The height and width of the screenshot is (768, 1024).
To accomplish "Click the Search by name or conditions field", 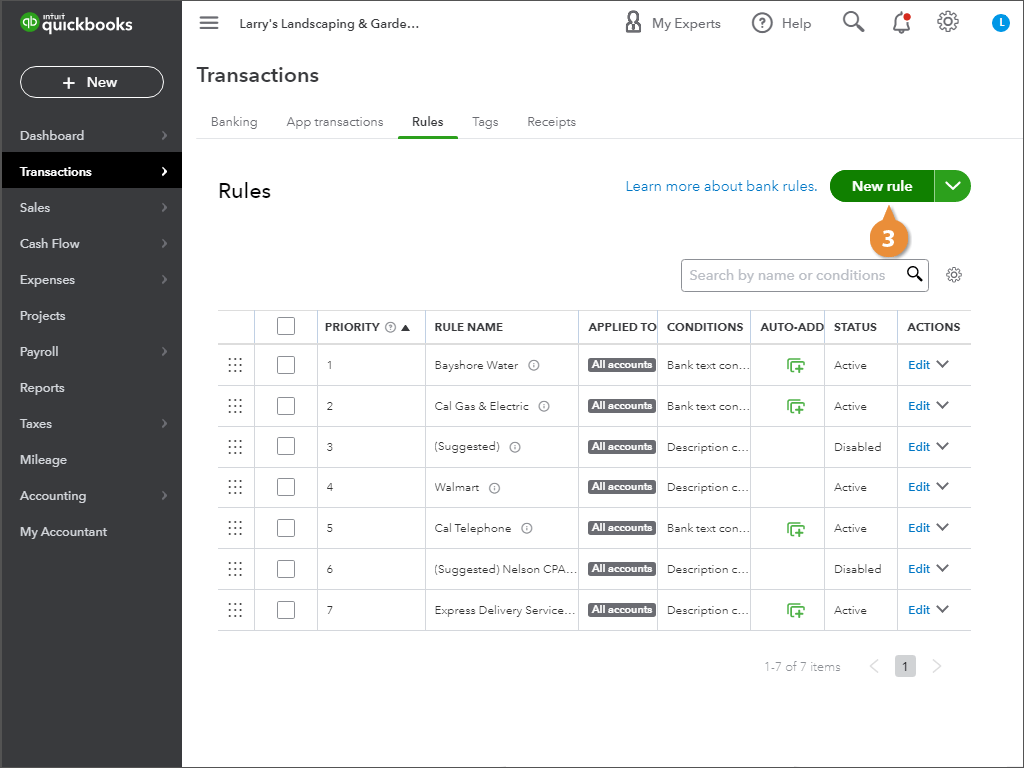I will [x=805, y=275].
